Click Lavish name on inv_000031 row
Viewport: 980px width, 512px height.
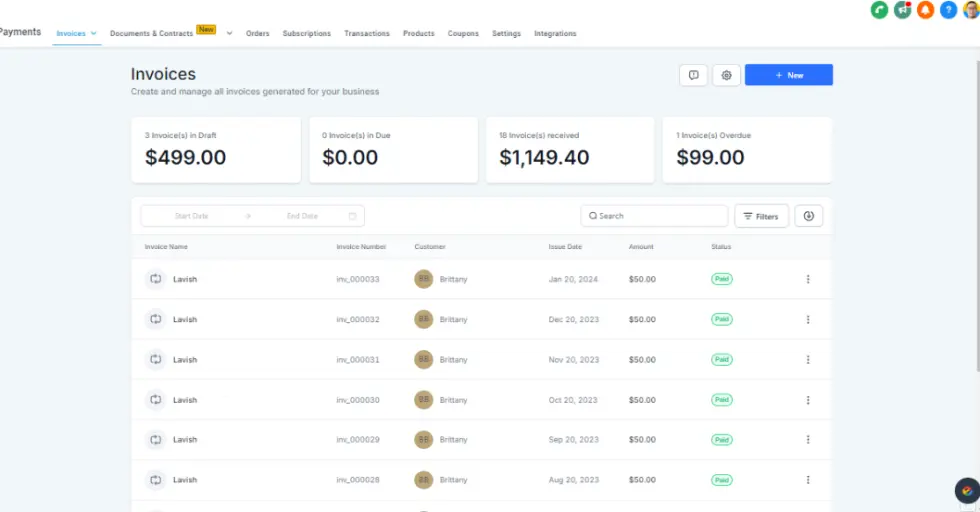coord(185,359)
